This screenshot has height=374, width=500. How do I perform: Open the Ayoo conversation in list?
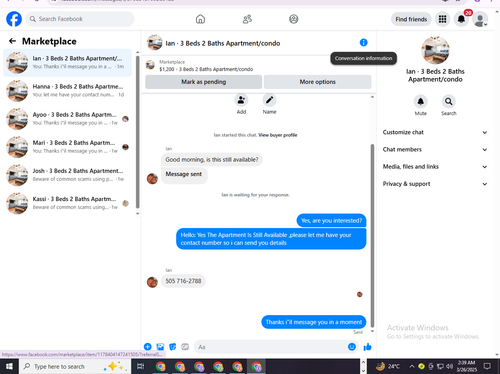click(x=68, y=119)
